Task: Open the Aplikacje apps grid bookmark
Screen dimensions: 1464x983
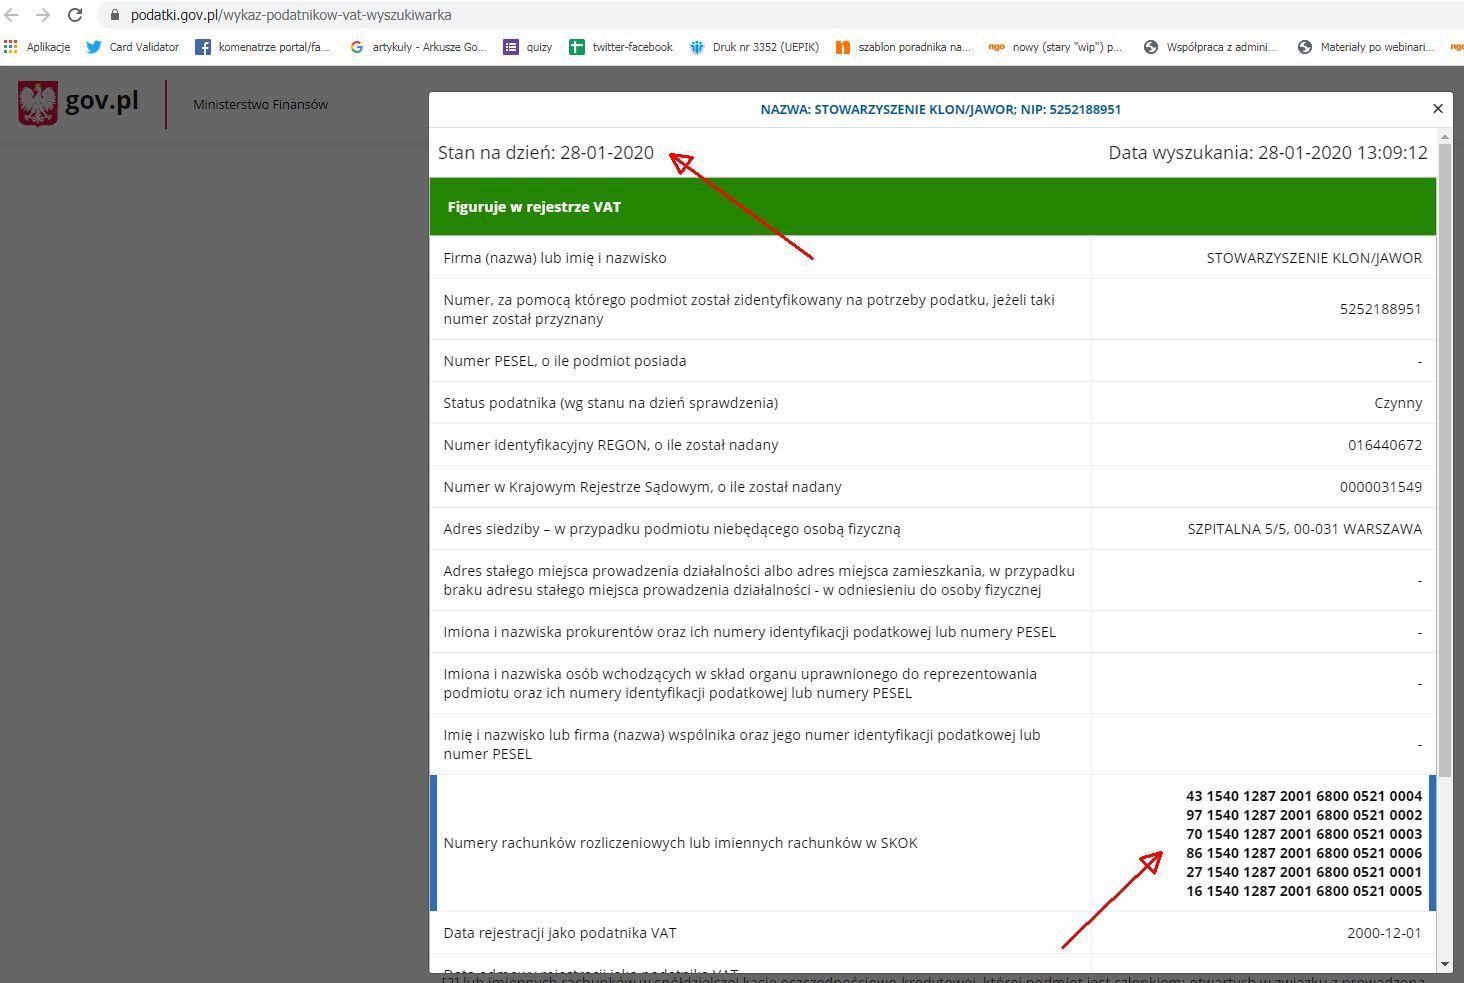Action: (x=37, y=47)
